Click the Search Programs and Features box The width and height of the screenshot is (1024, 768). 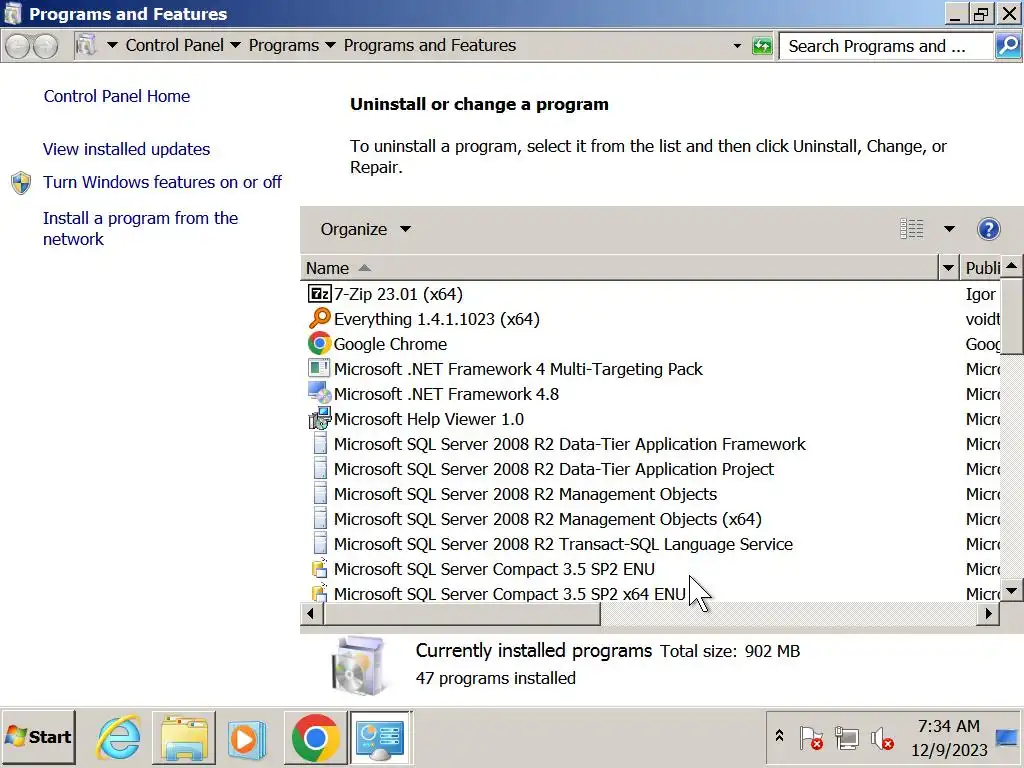click(886, 46)
